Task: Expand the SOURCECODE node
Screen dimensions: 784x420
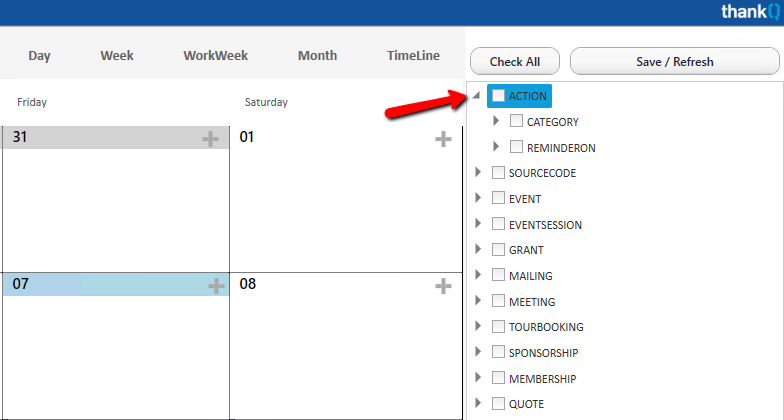Action: coord(478,172)
